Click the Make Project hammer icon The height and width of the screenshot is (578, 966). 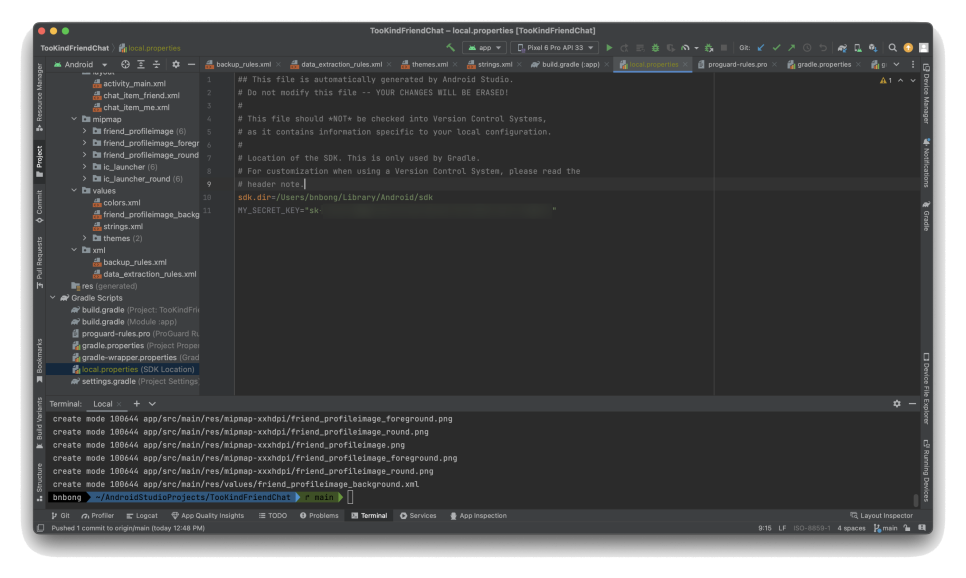(450, 47)
